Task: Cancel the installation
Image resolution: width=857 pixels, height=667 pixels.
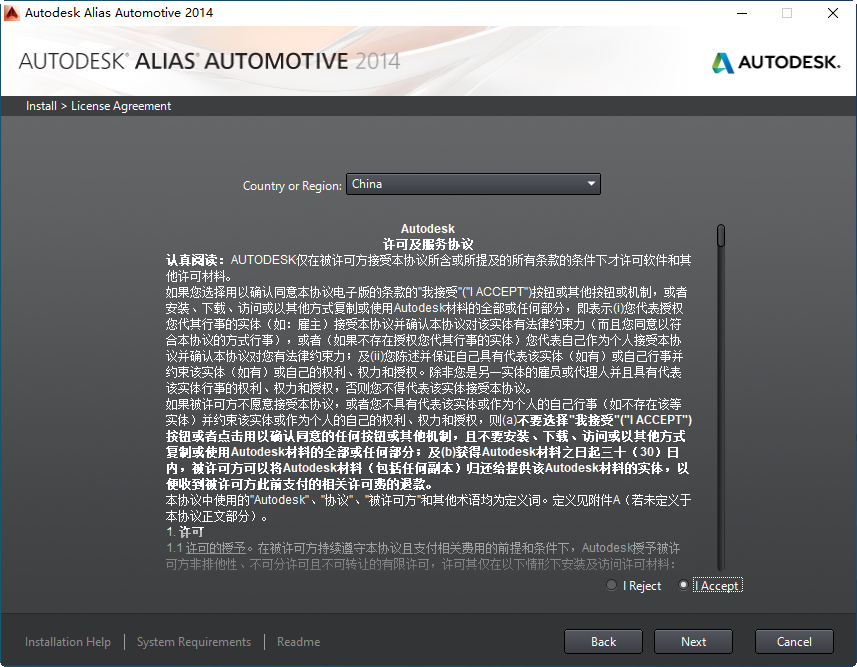Action: 794,642
